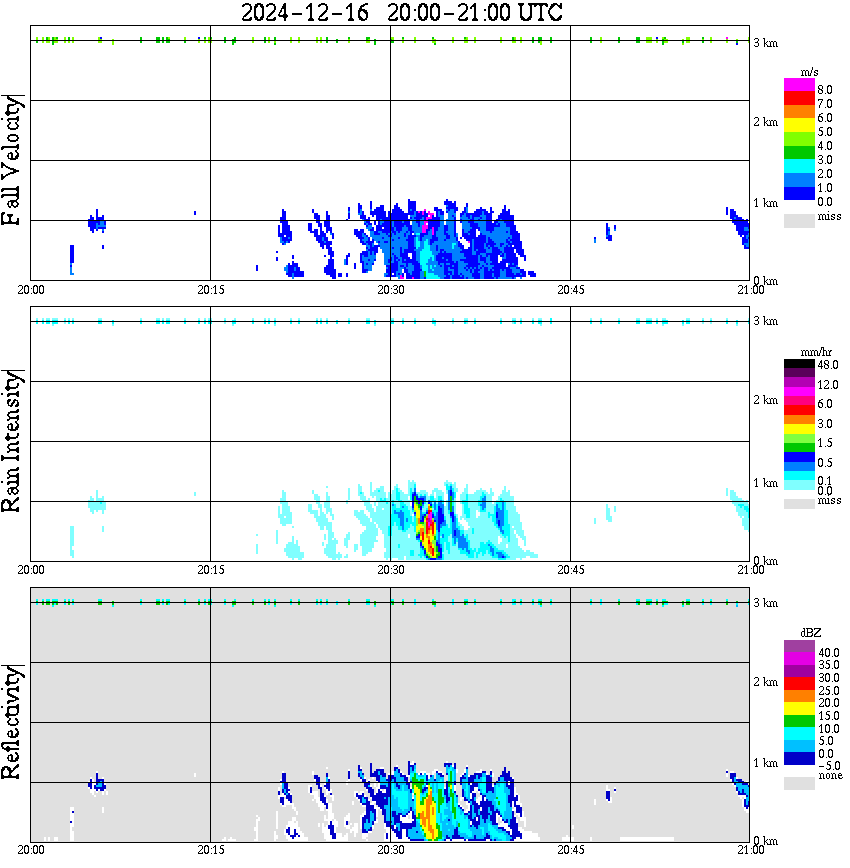Click '20:45' under the Rain Intensity plot
This screenshot has height=868, width=850.
[570, 570]
